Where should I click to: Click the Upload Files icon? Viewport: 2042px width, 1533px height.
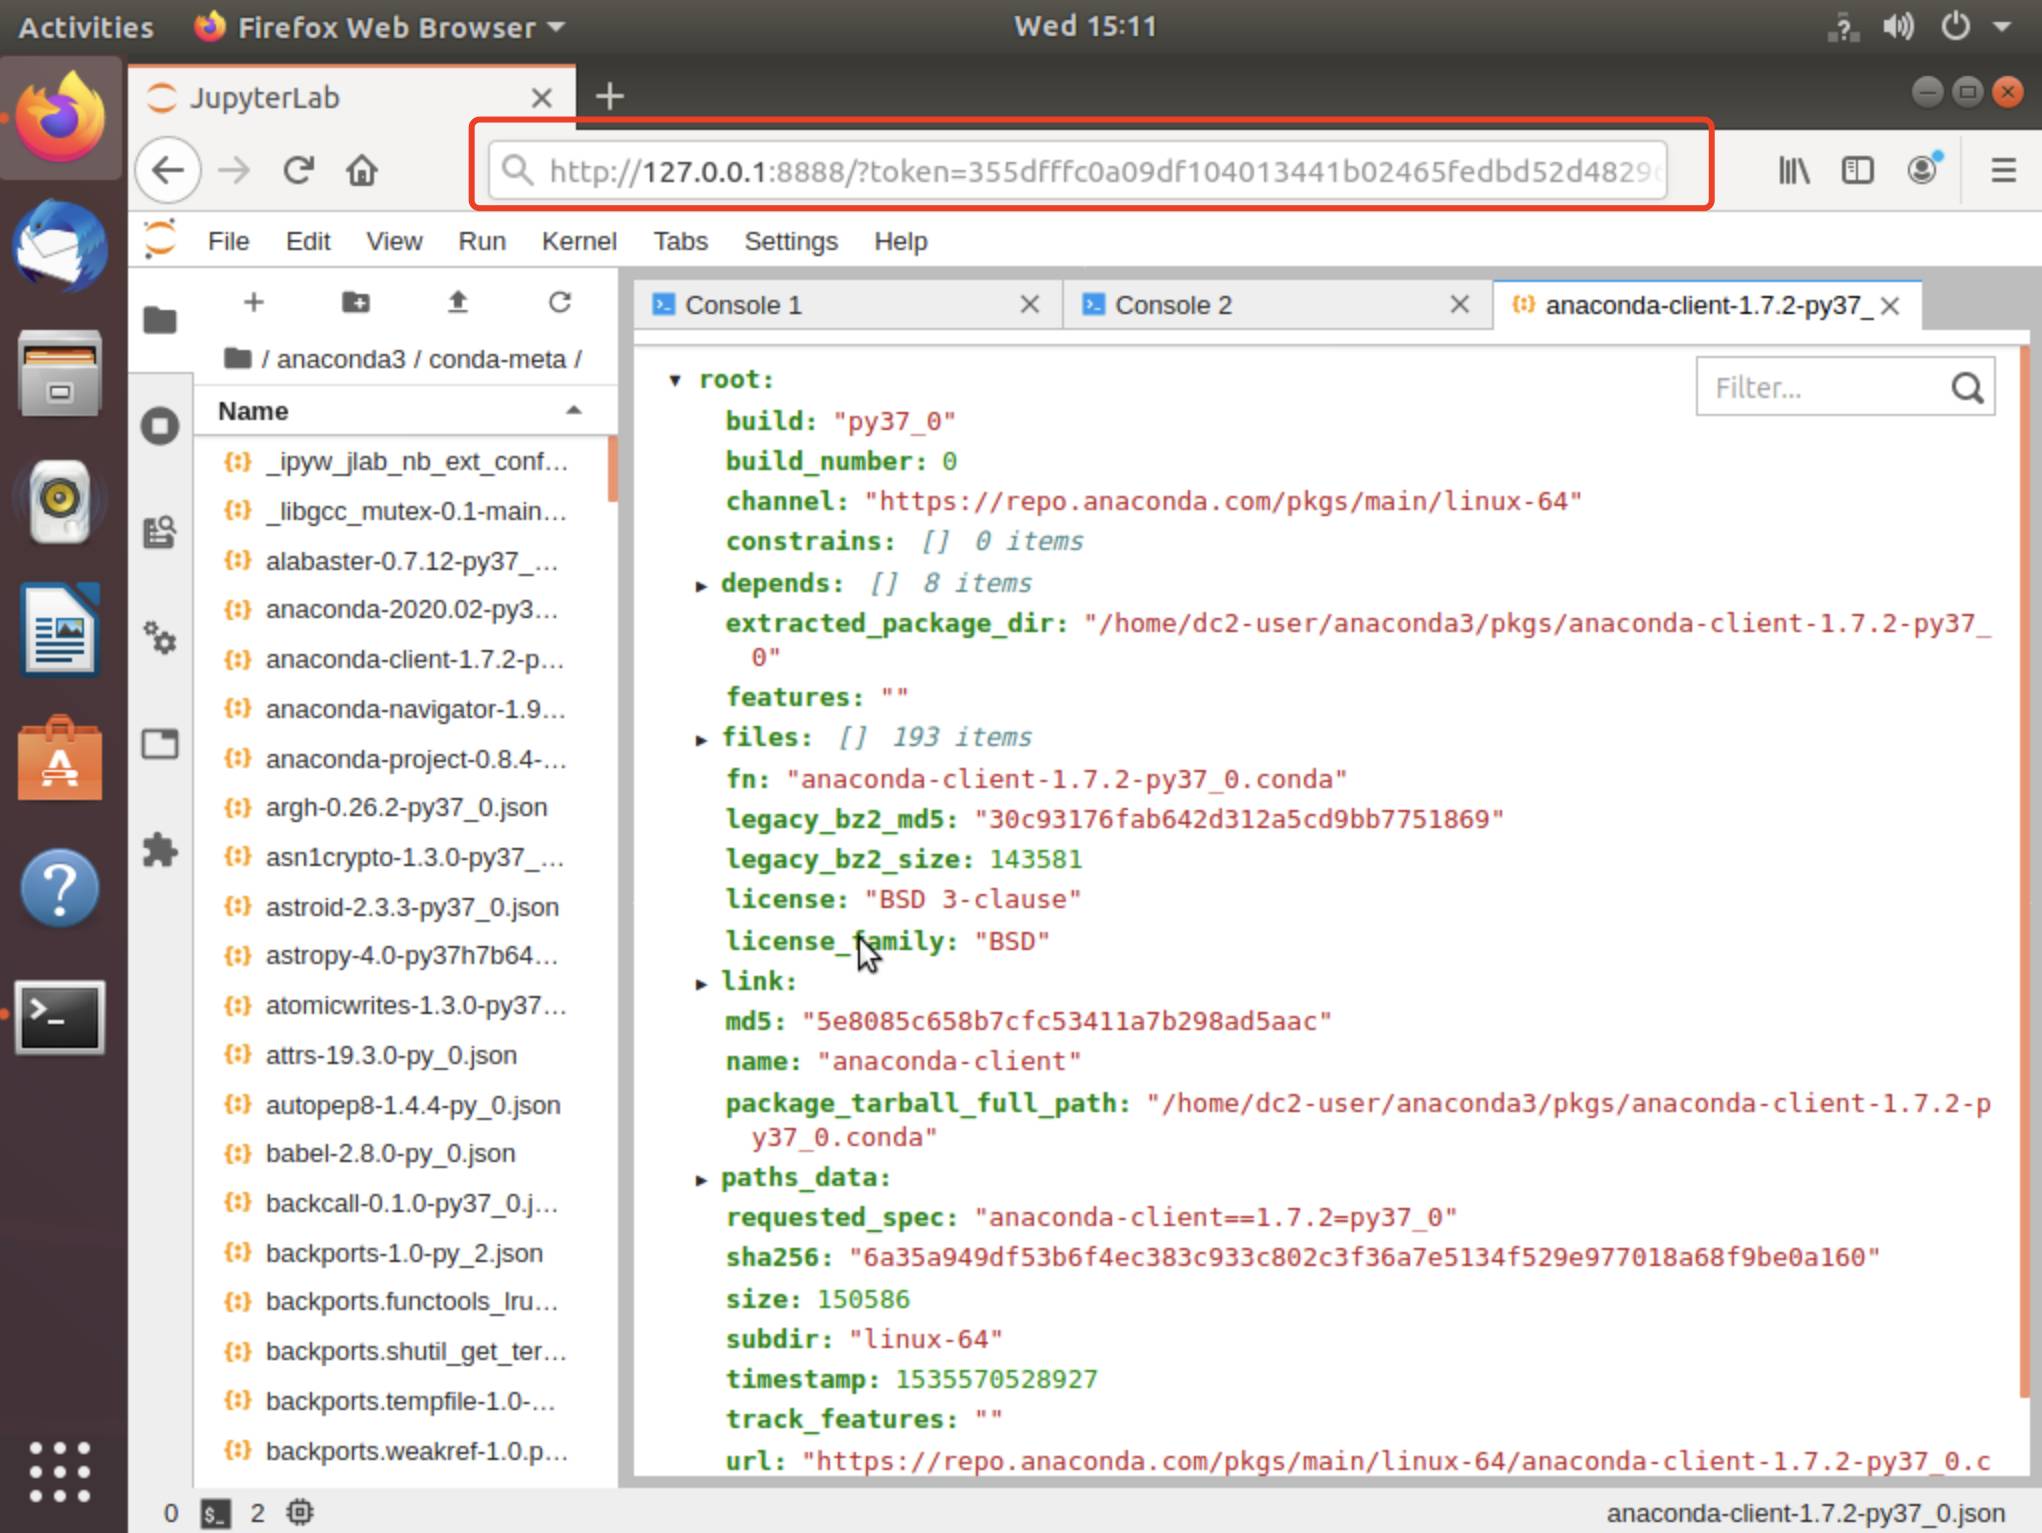[x=458, y=302]
